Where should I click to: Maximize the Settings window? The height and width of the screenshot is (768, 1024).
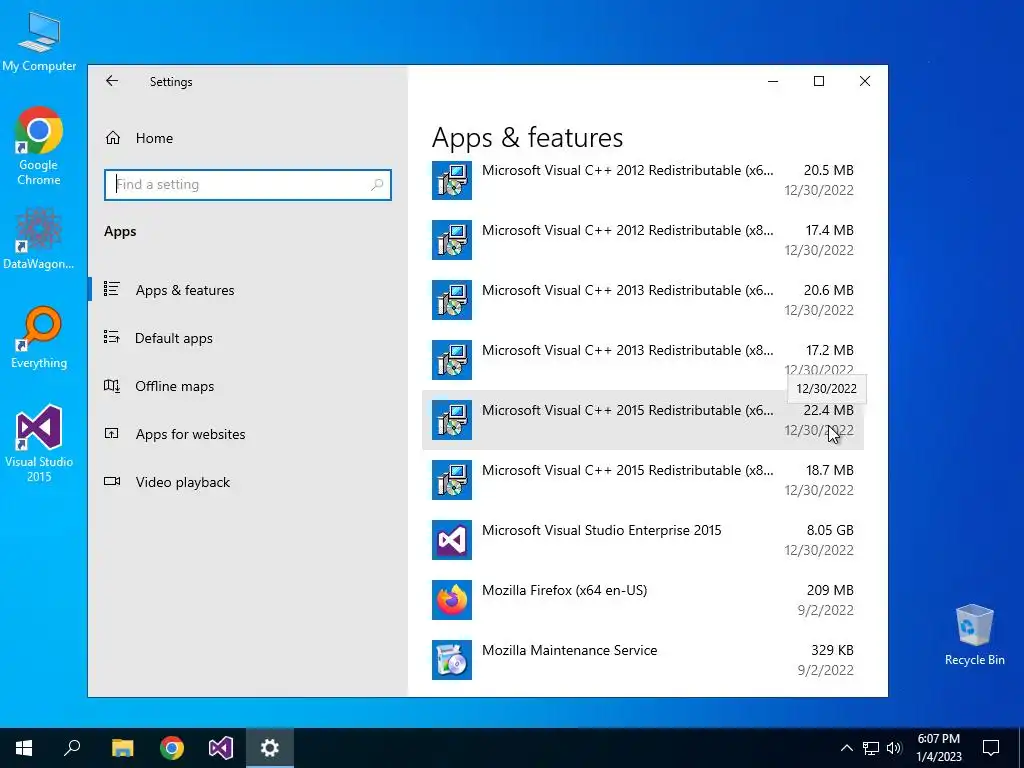(819, 81)
